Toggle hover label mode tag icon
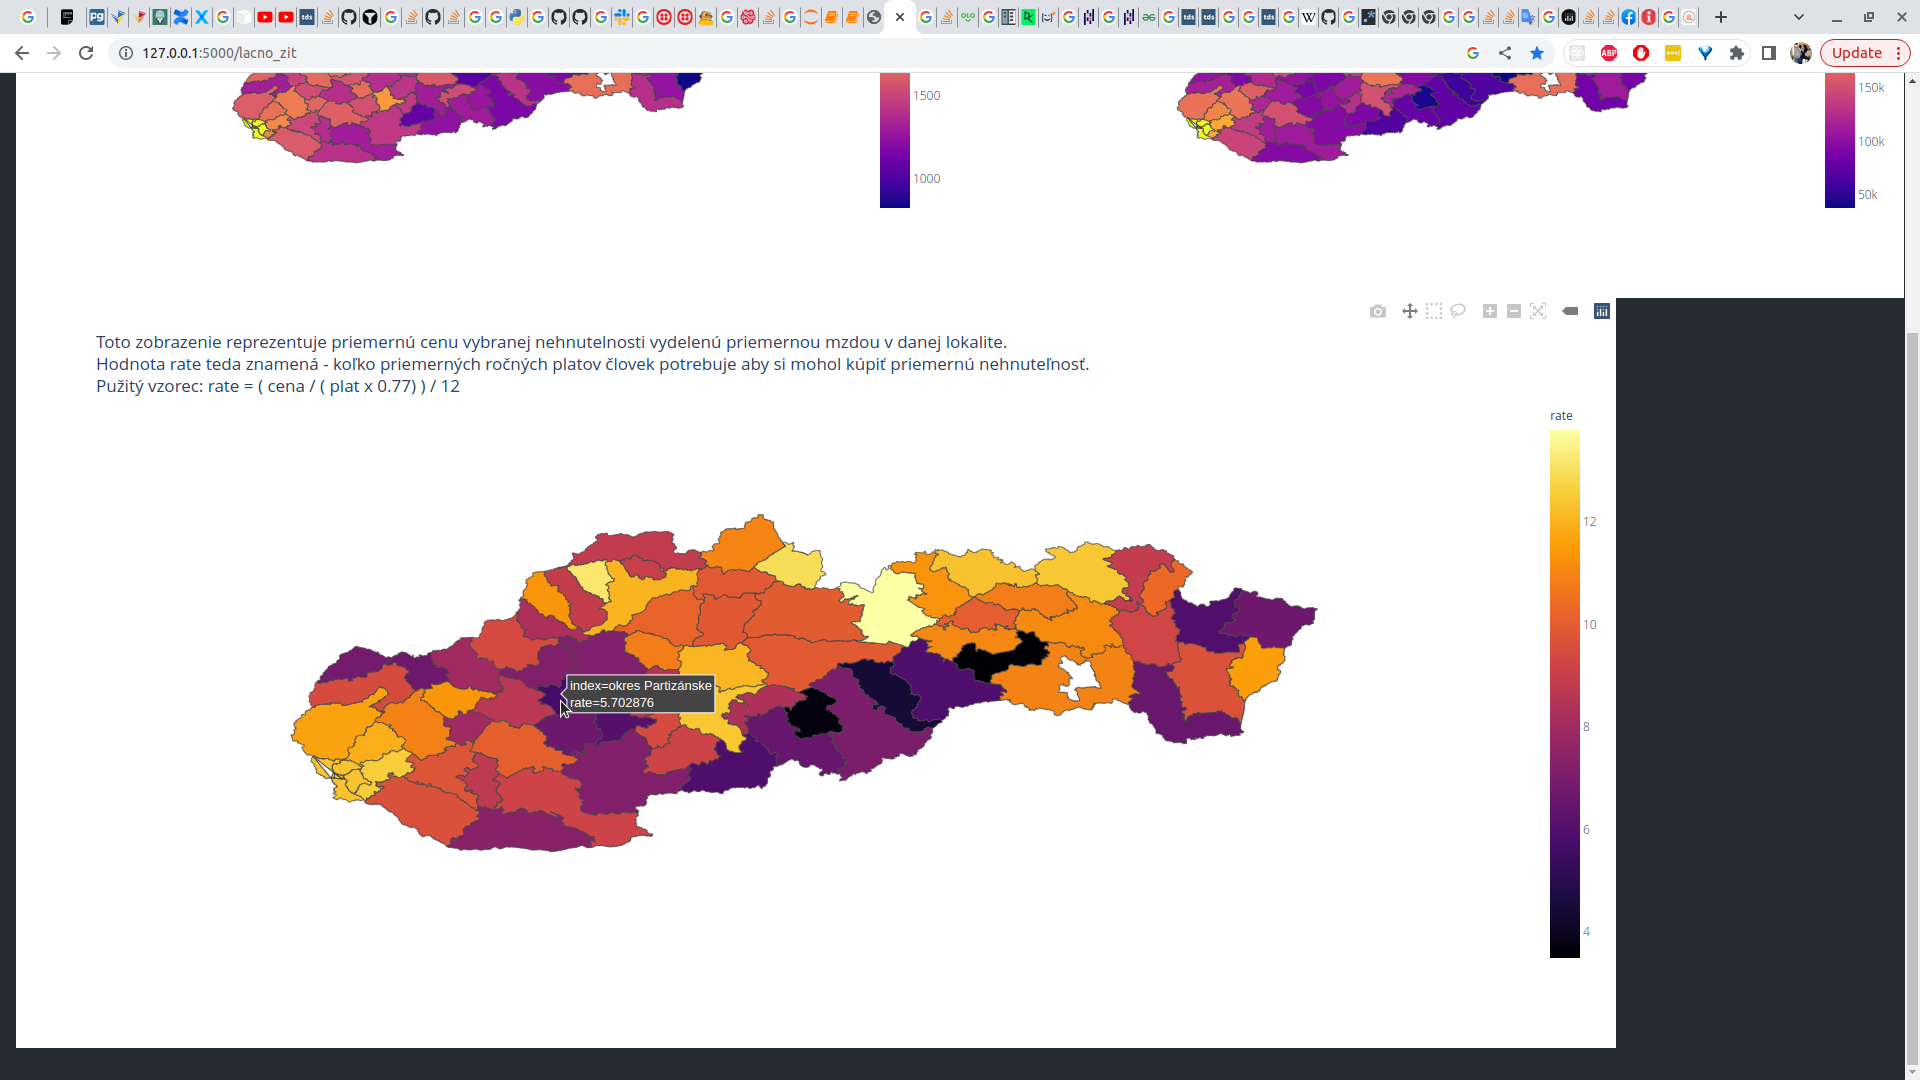Viewport: 1920px width, 1080px height. pyautogui.click(x=1570, y=312)
